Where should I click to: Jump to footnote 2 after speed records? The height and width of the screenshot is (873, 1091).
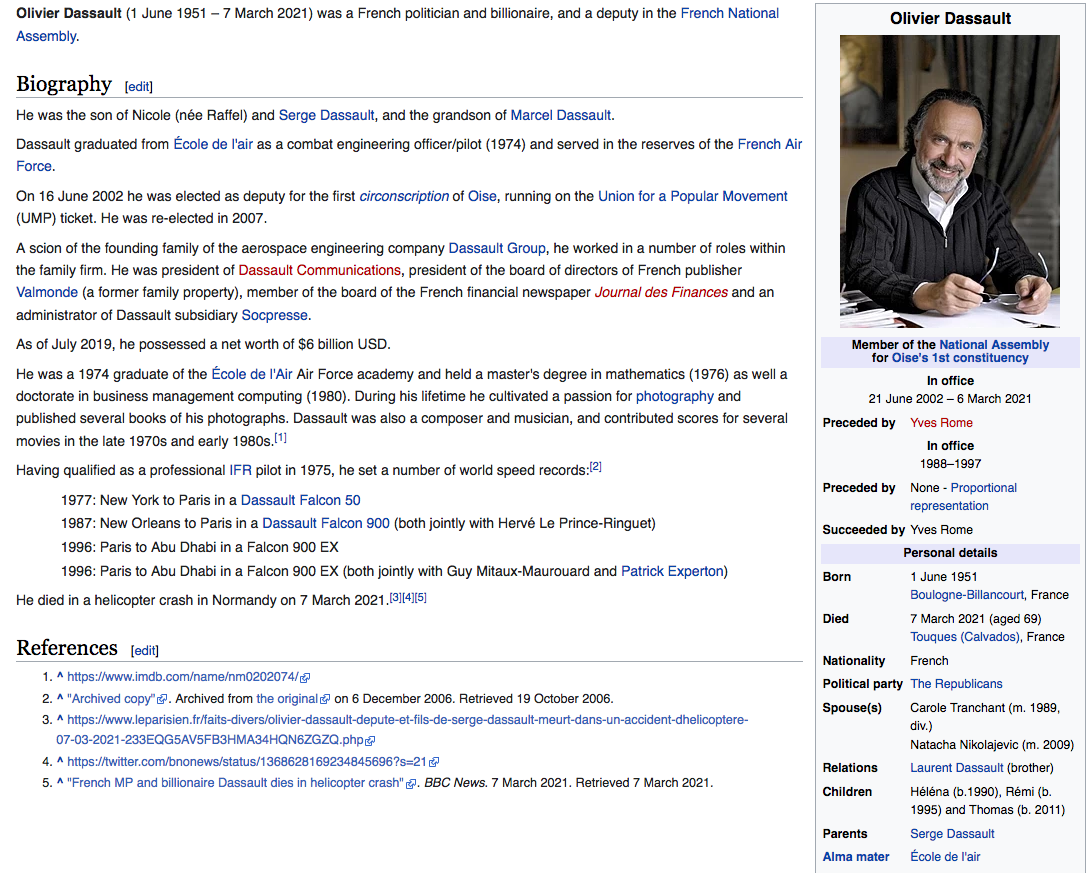(596, 467)
